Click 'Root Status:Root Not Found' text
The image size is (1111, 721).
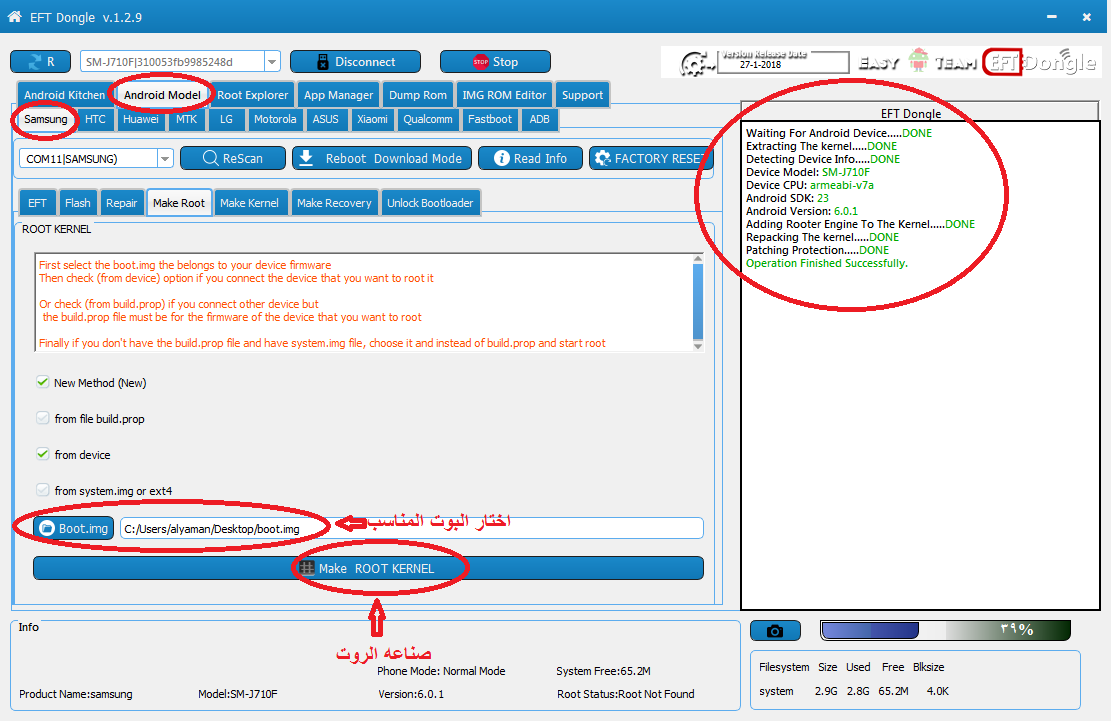coord(625,694)
